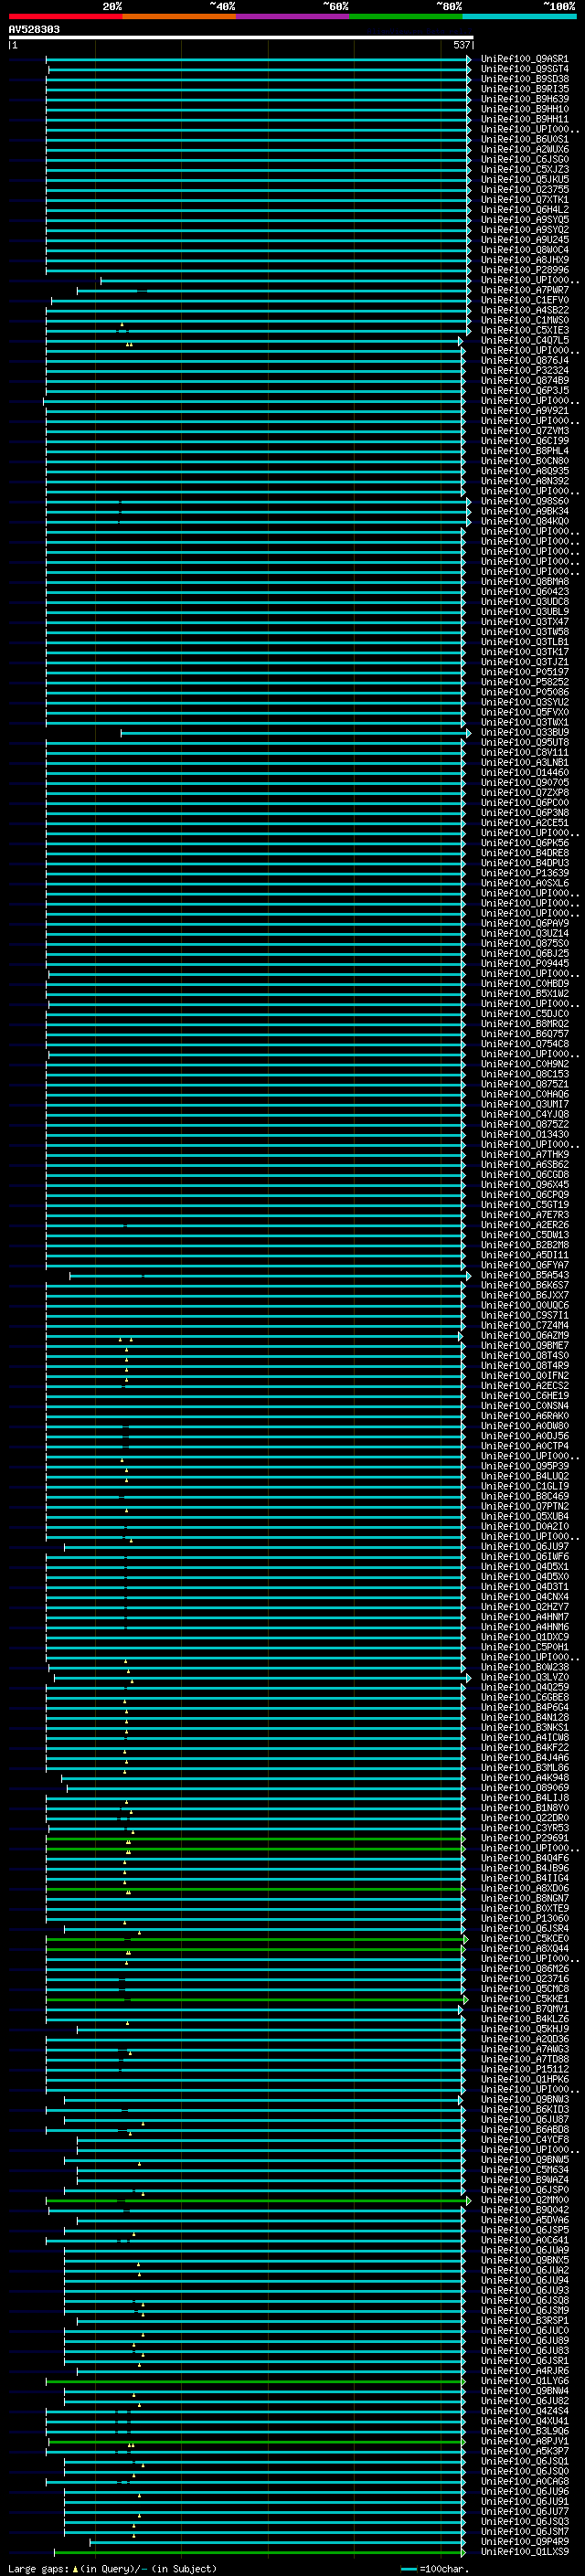
Task: Select the label UniRef100_A7THK9
Action: coord(525,1154)
